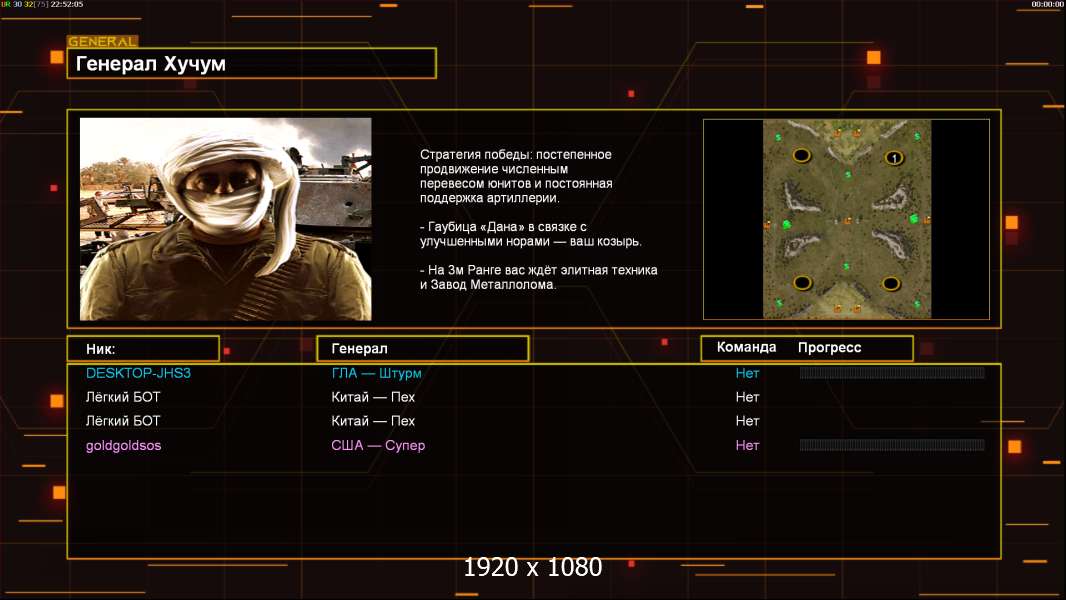
Task: Click the small green dollar icon above the minimap center
Action: coord(847,175)
